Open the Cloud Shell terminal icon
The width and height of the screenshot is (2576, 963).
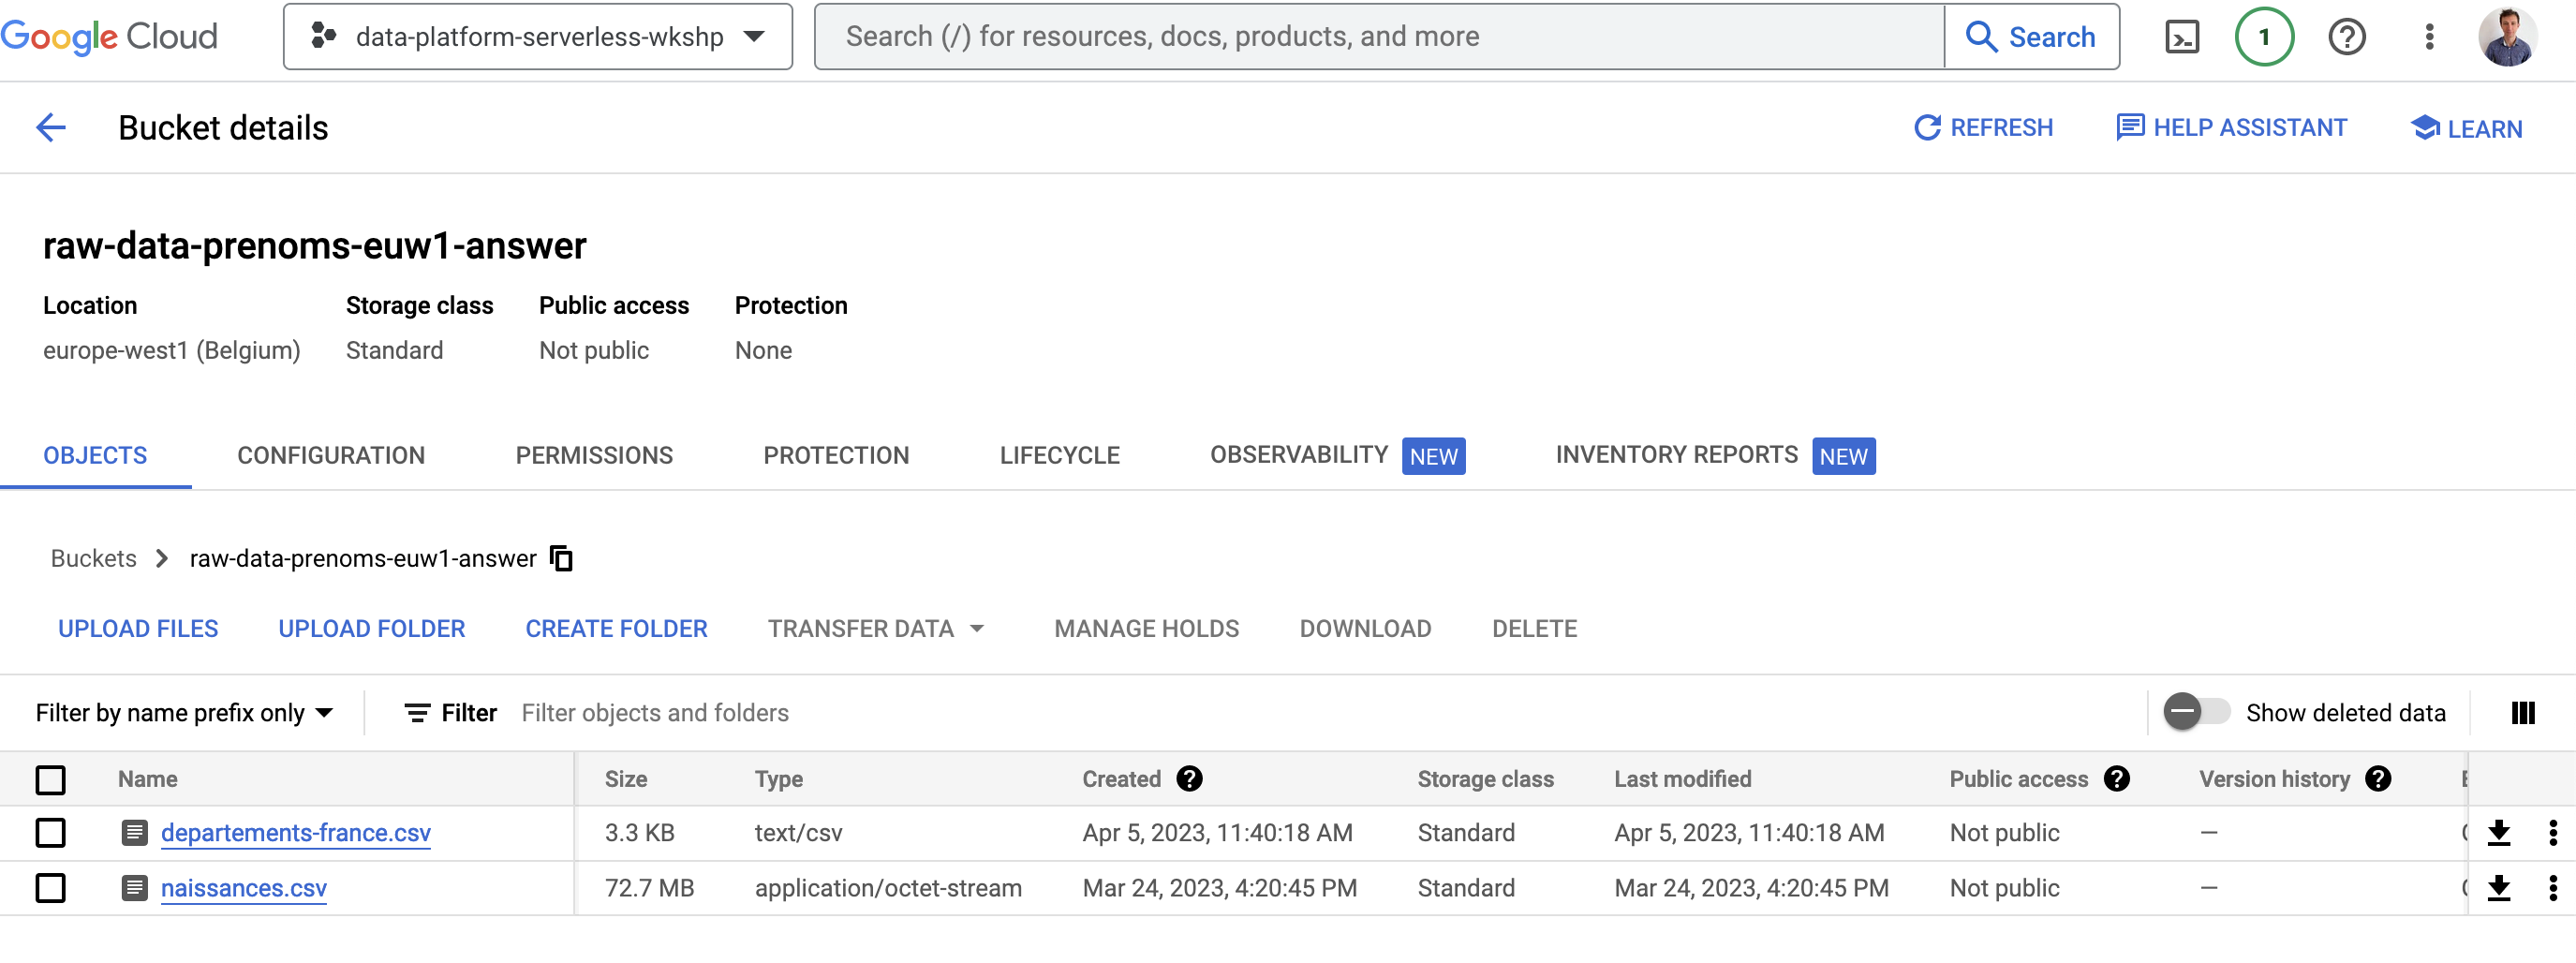[2181, 38]
